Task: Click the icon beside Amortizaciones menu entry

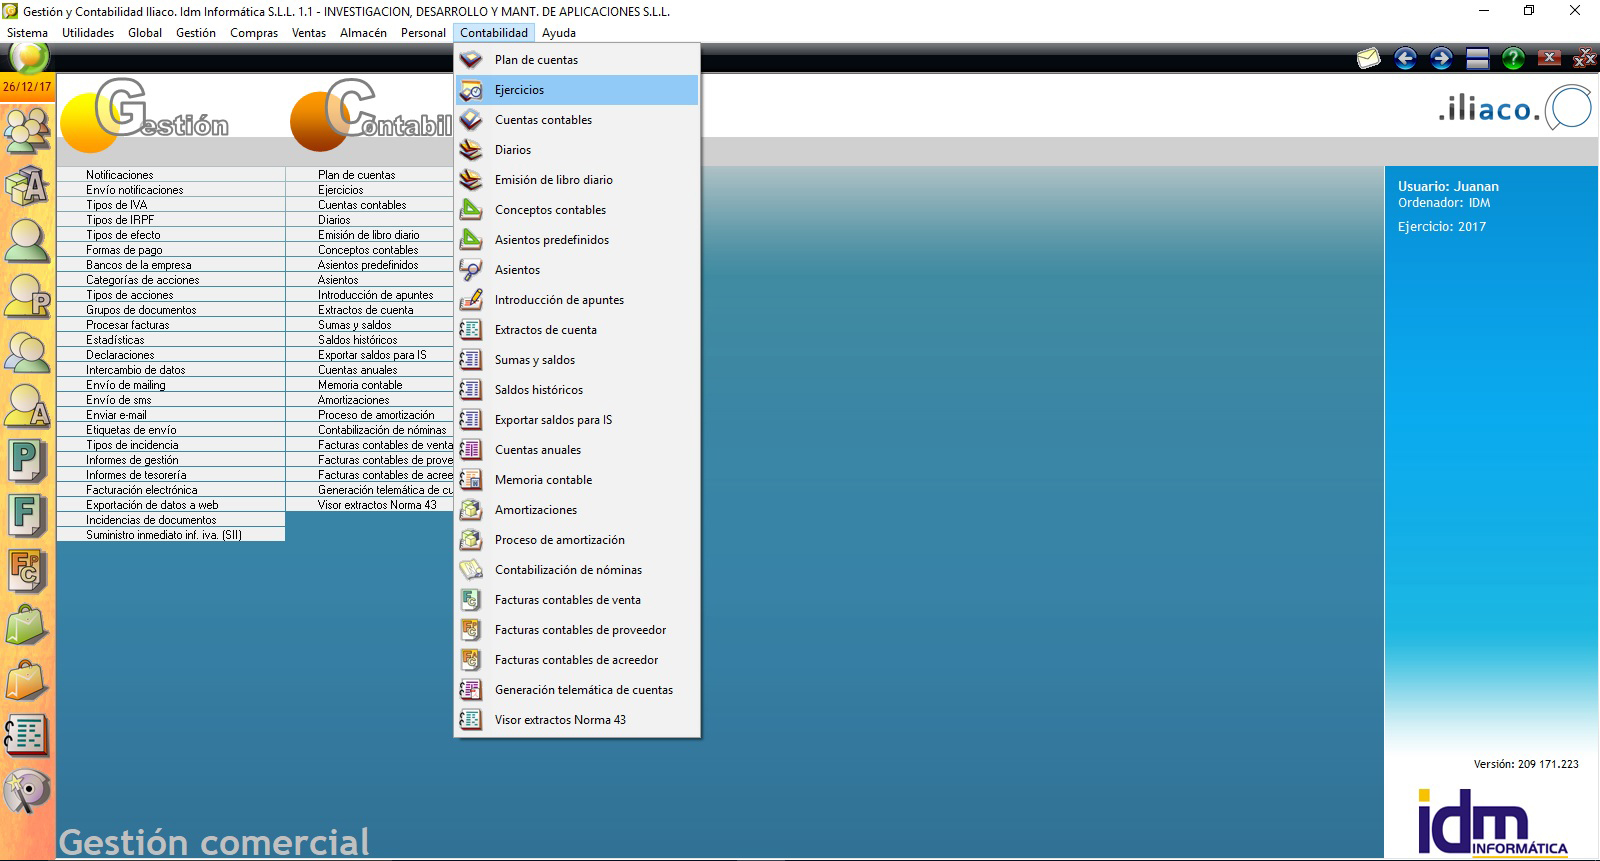Action: point(471,510)
